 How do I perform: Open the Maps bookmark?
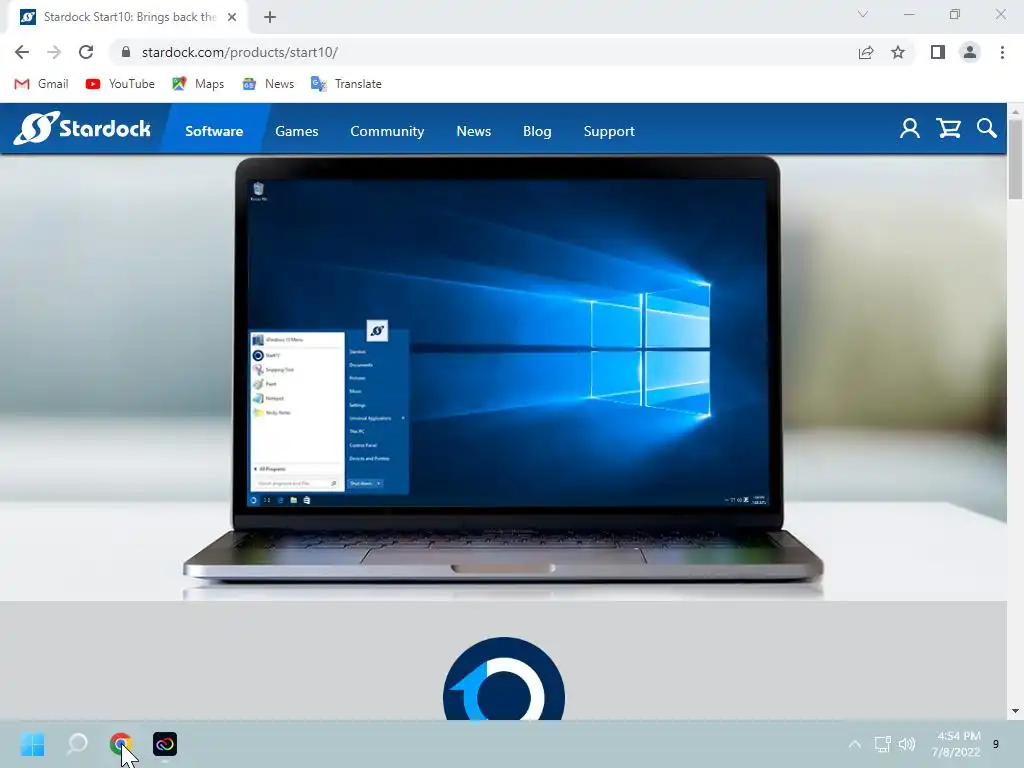coord(198,84)
